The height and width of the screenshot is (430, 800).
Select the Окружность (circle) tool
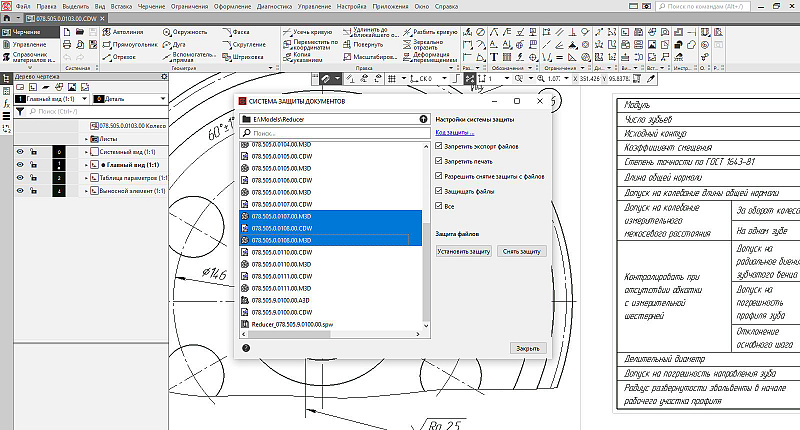(179, 32)
